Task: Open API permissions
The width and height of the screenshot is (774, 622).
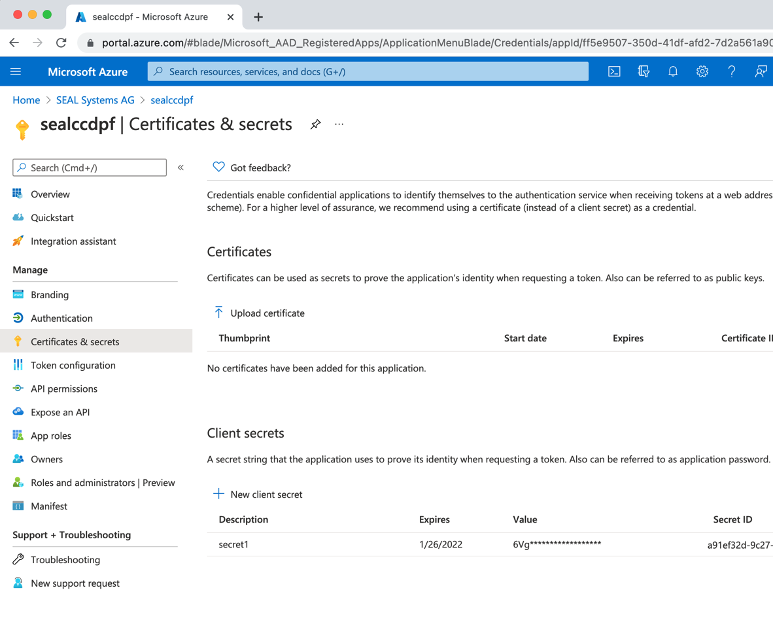Action: (64, 389)
